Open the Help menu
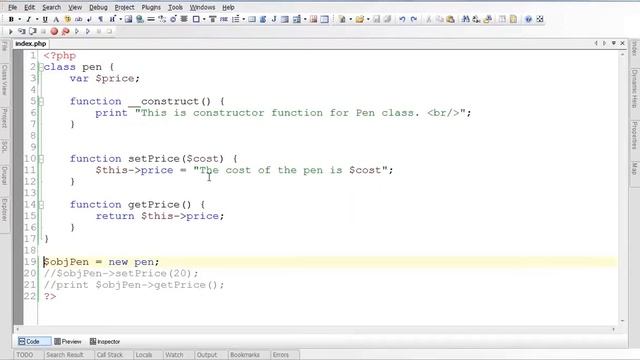 point(228,7)
